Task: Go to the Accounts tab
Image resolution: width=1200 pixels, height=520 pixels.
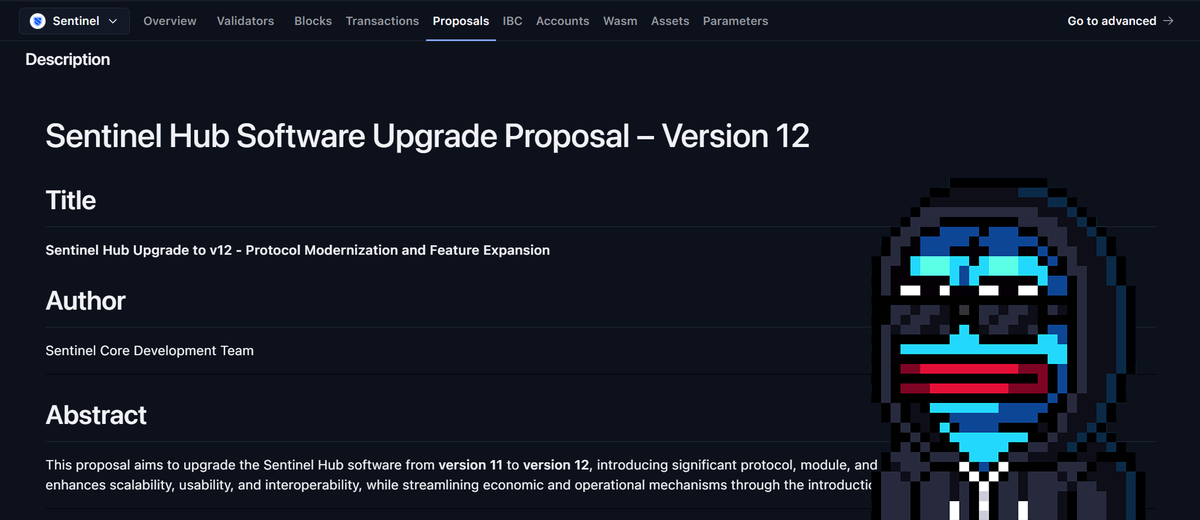Action: point(562,20)
